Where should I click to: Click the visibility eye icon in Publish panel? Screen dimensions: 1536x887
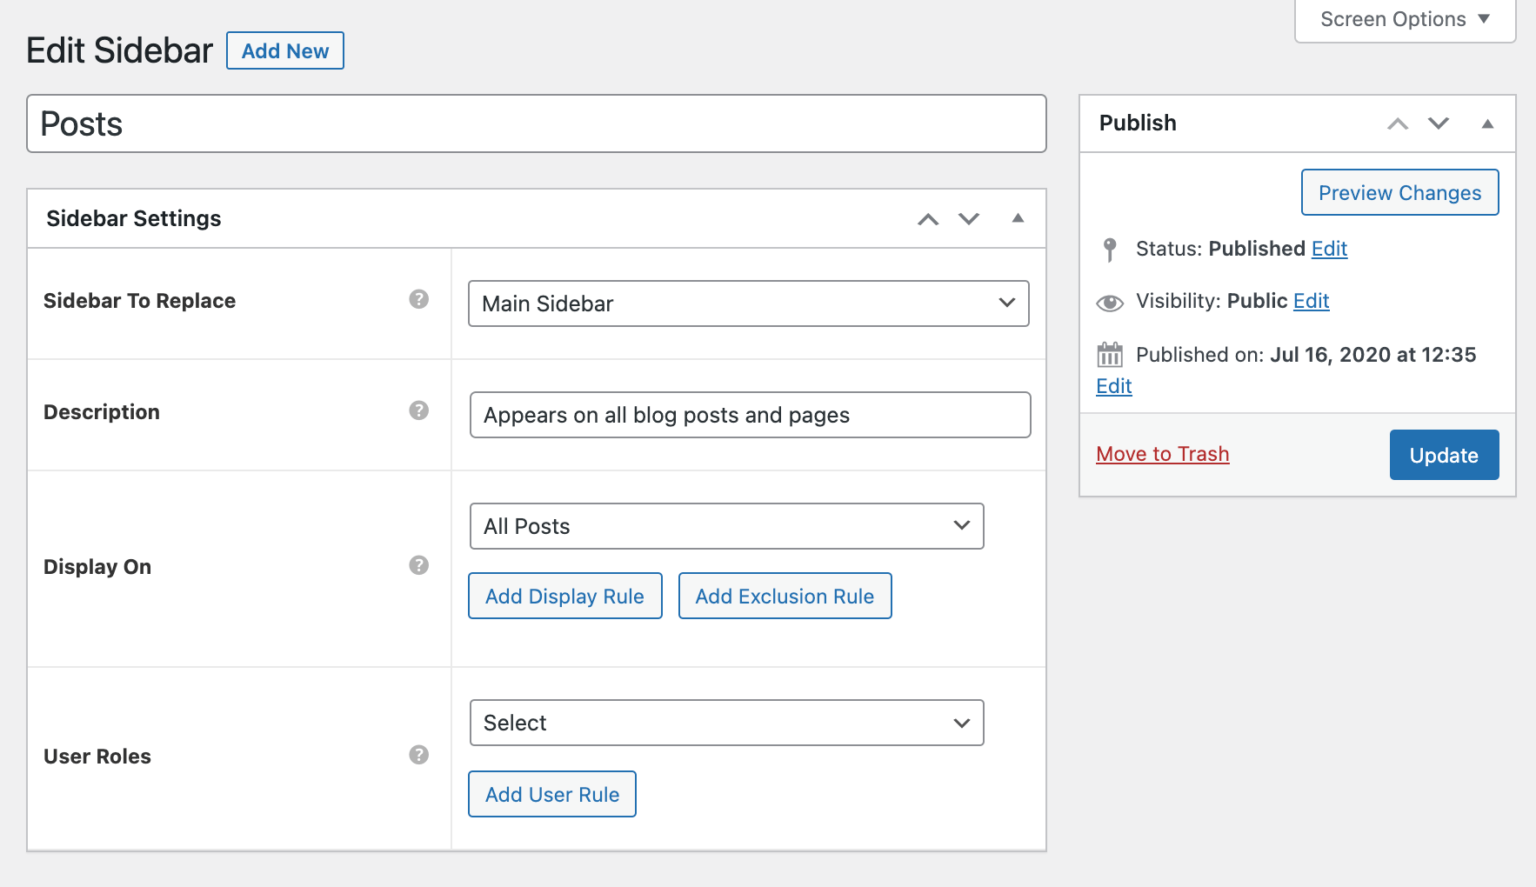1110,302
